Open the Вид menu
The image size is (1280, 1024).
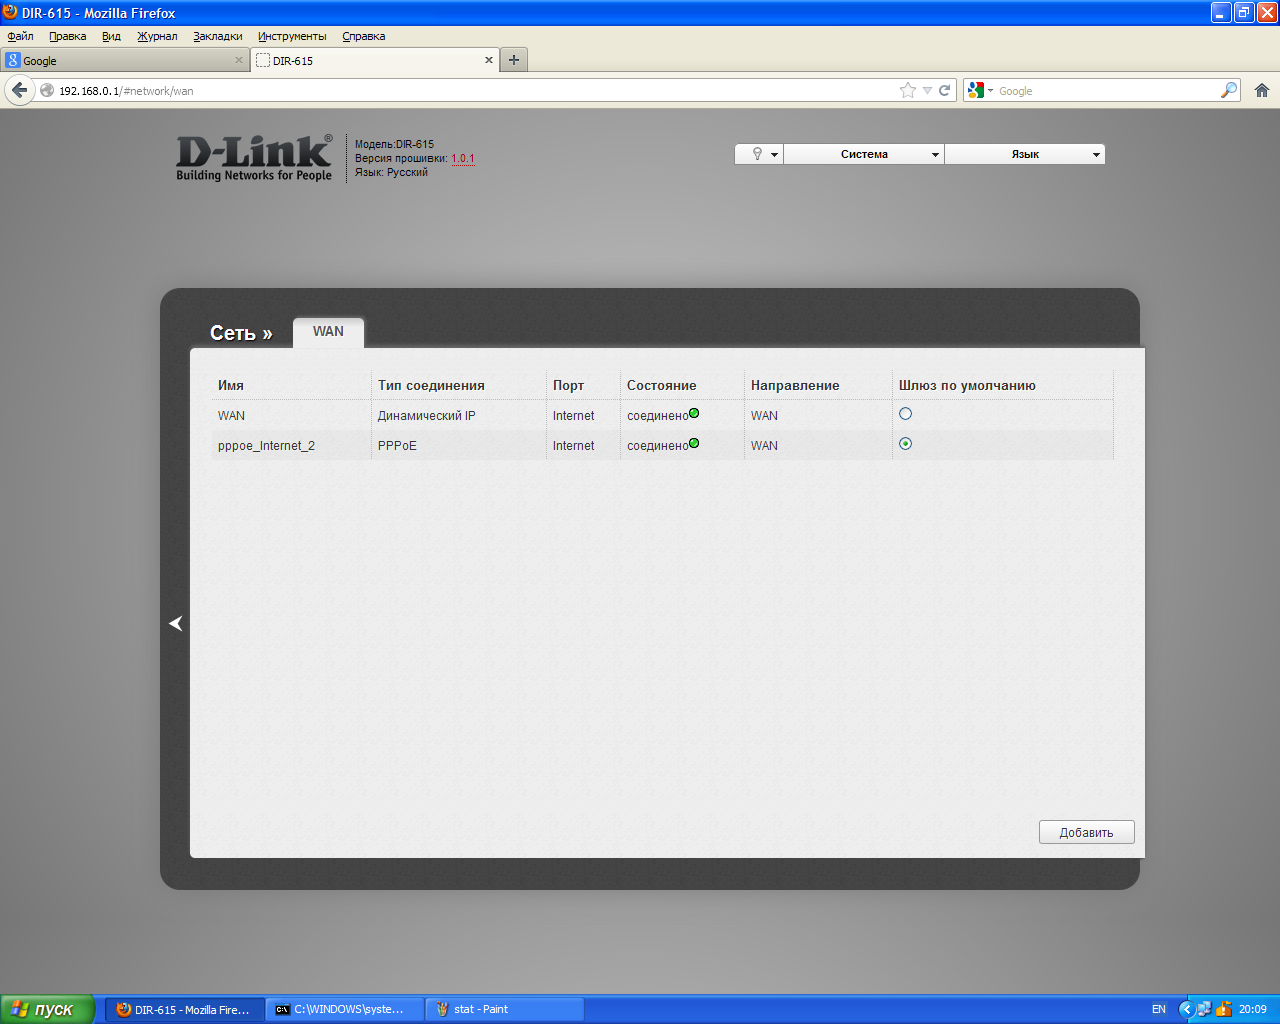tap(111, 36)
